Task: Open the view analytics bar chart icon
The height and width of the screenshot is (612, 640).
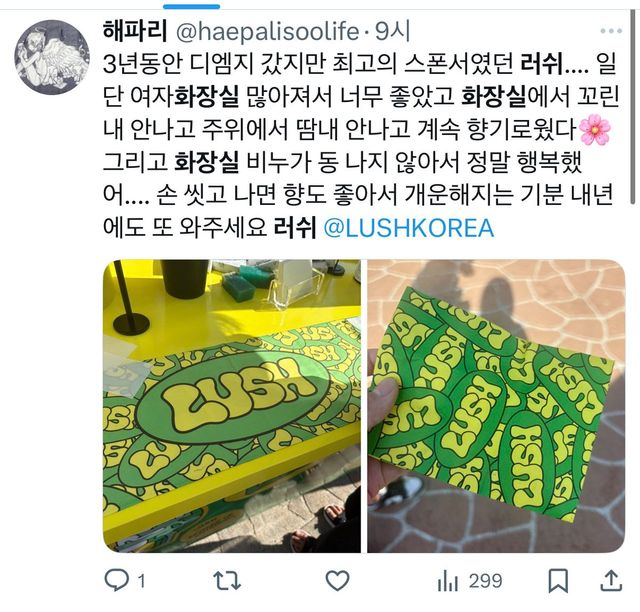Action: point(448,581)
